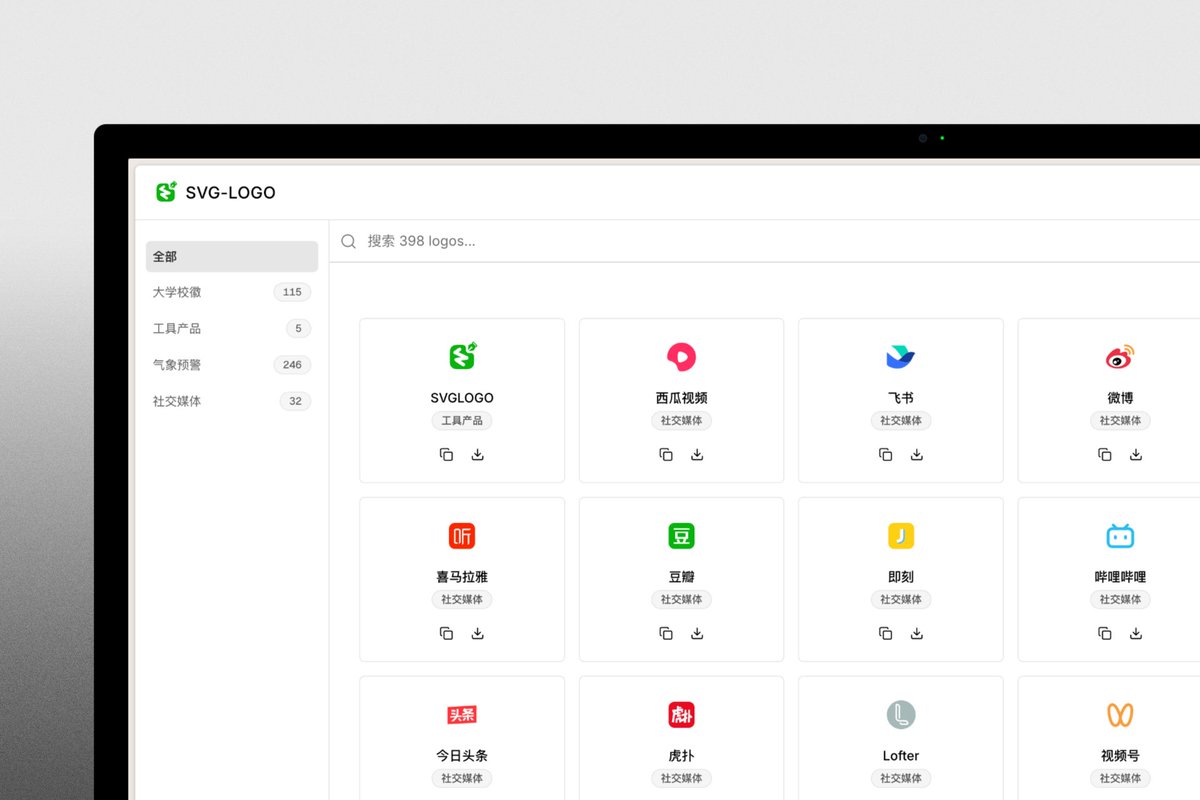Screen dimensions: 1200x800
Task: Download the SVGLOGO card logo
Action: coord(478,455)
